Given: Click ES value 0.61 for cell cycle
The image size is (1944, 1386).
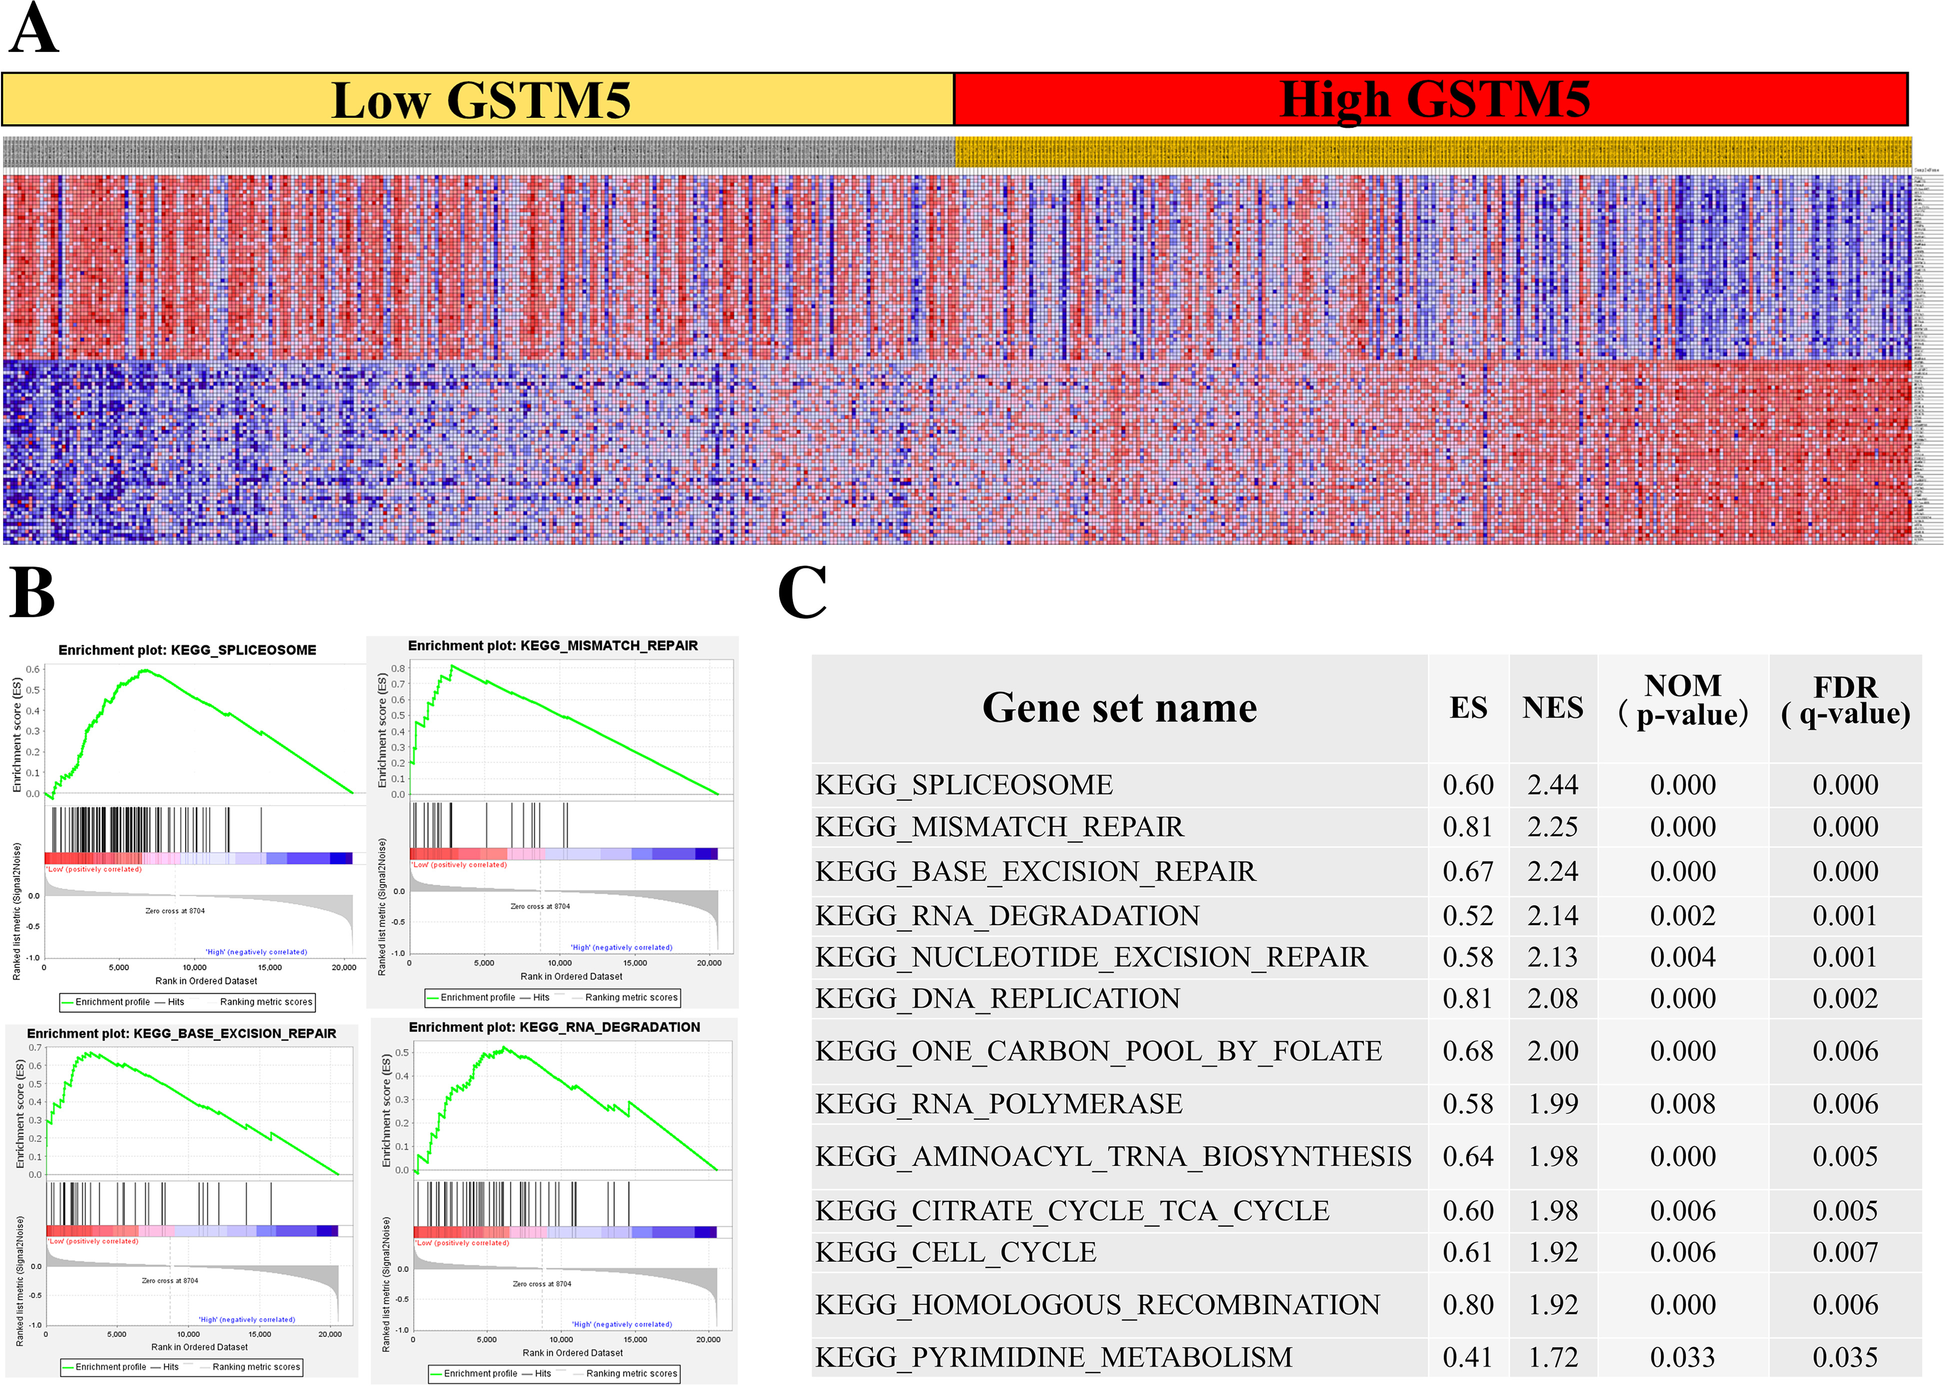Looking at the screenshot, I should click(1468, 1253).
